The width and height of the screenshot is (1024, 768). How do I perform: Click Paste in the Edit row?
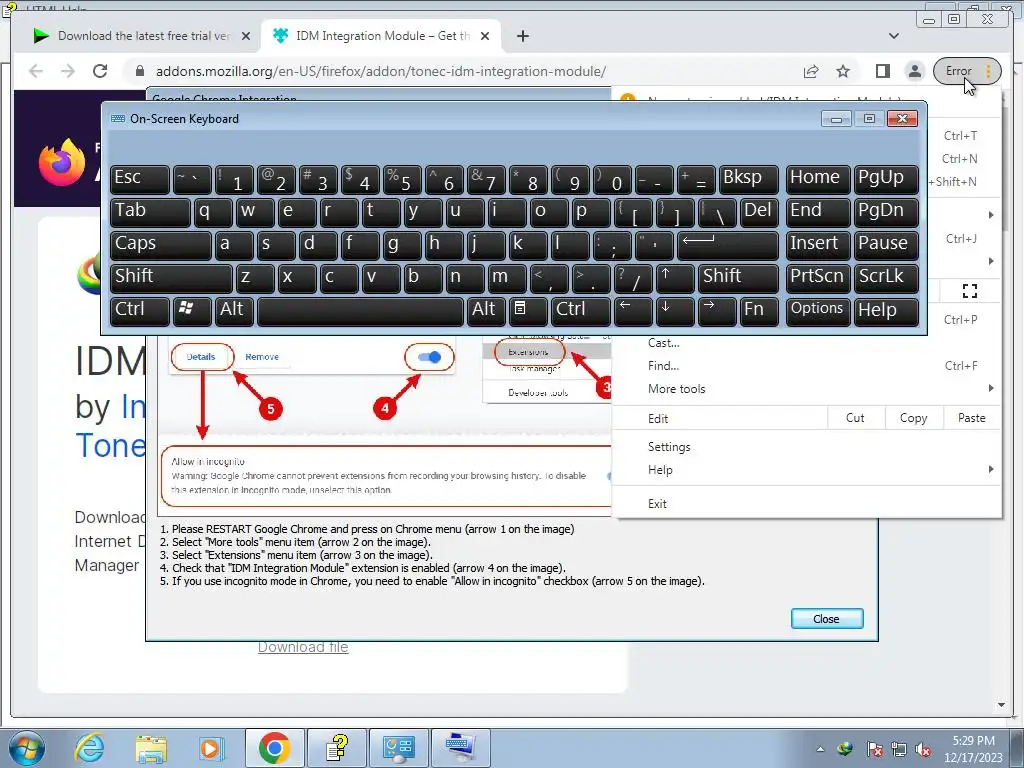tap(972, 418)
